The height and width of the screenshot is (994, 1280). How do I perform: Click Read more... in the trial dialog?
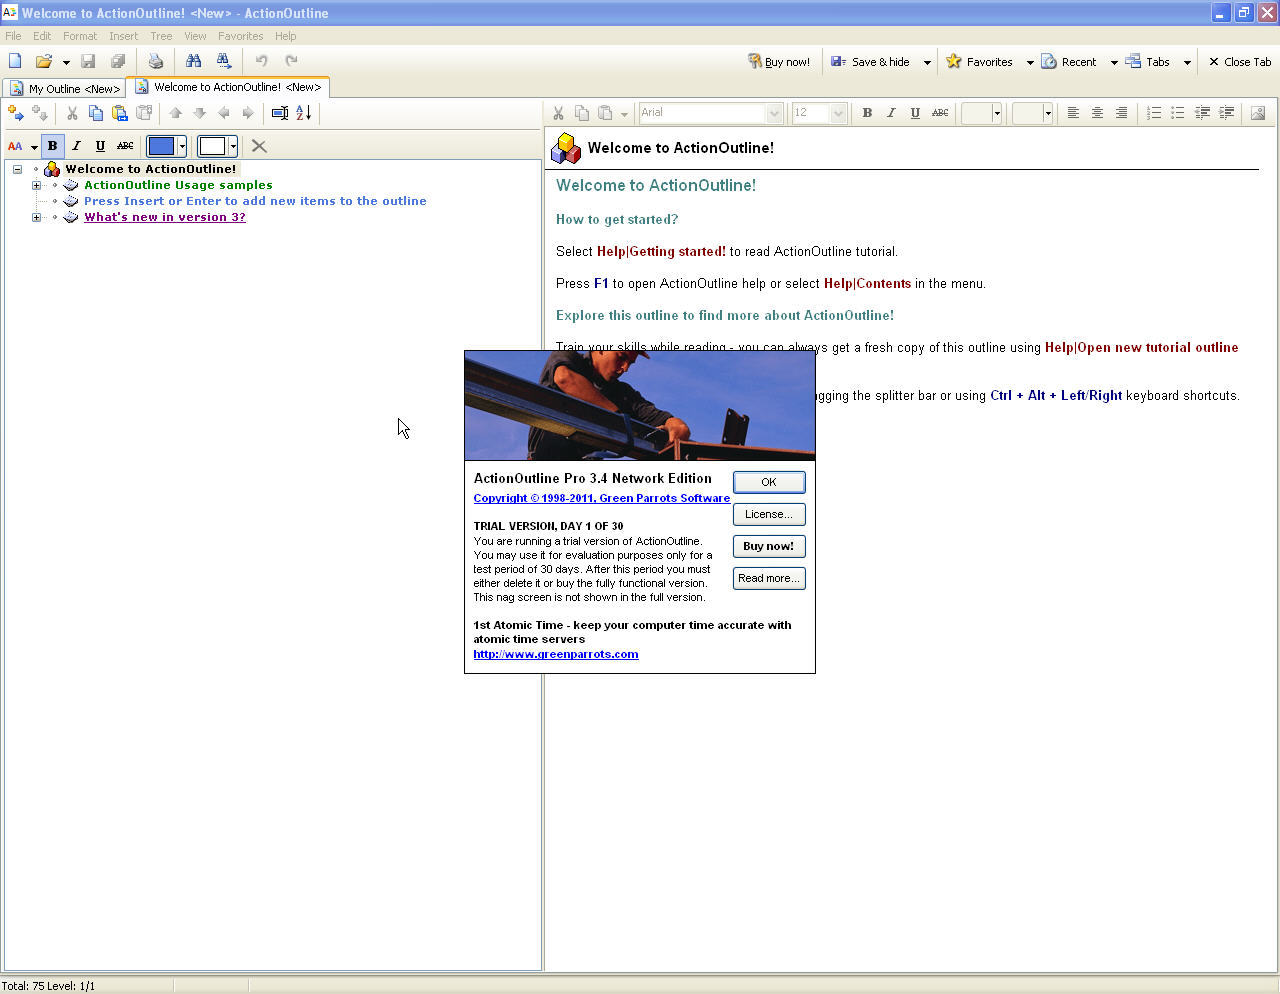pos(769,578)
